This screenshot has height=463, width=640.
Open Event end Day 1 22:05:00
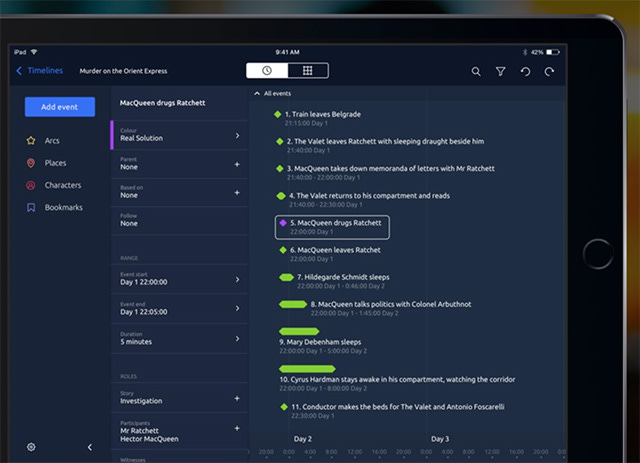click(180, 309)
